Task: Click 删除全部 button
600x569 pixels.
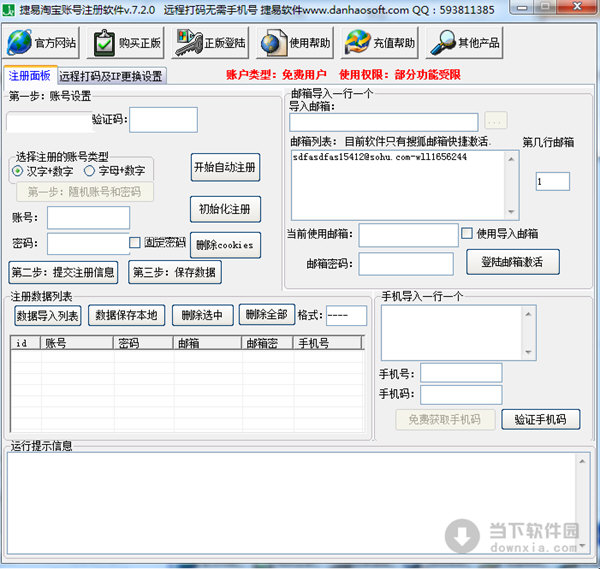Action: [267, 315]
